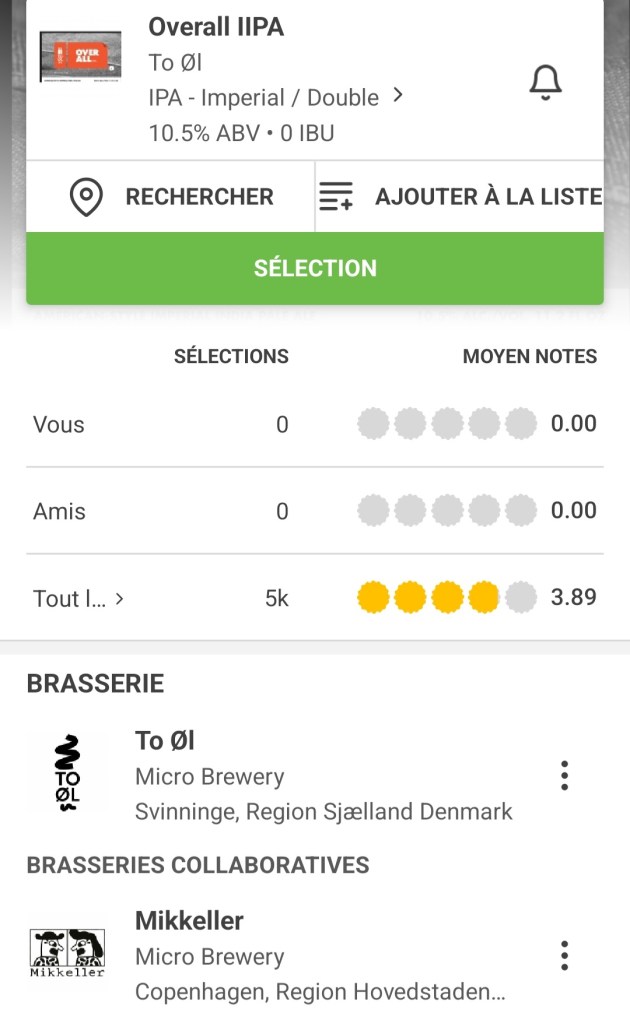This screenshot has height=1023, width=630.
Task: Tap the To Øl brewery logo
Action: click(67, 773)
